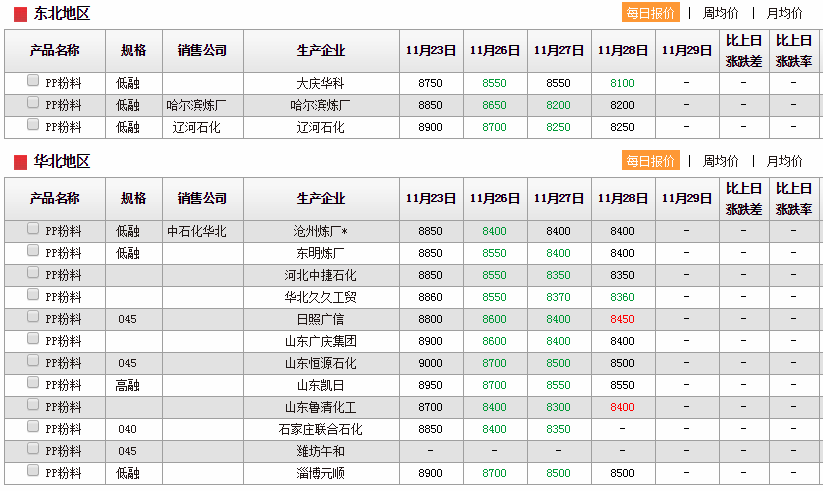Click the red square beside 东北地区

20,14
